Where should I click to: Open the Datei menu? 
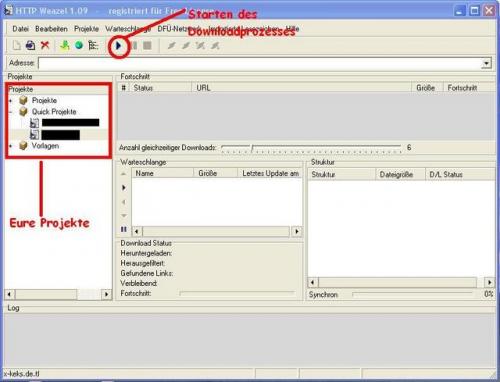(x=20, y=29)
